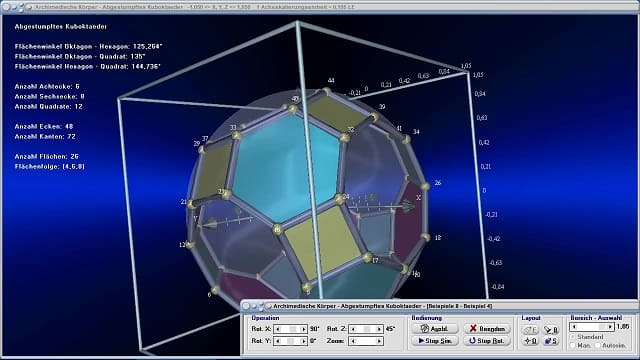The height and width of the screenshot is (360, 640).
Task: Select the Autosim. radio button
Action: click(598, 345)
